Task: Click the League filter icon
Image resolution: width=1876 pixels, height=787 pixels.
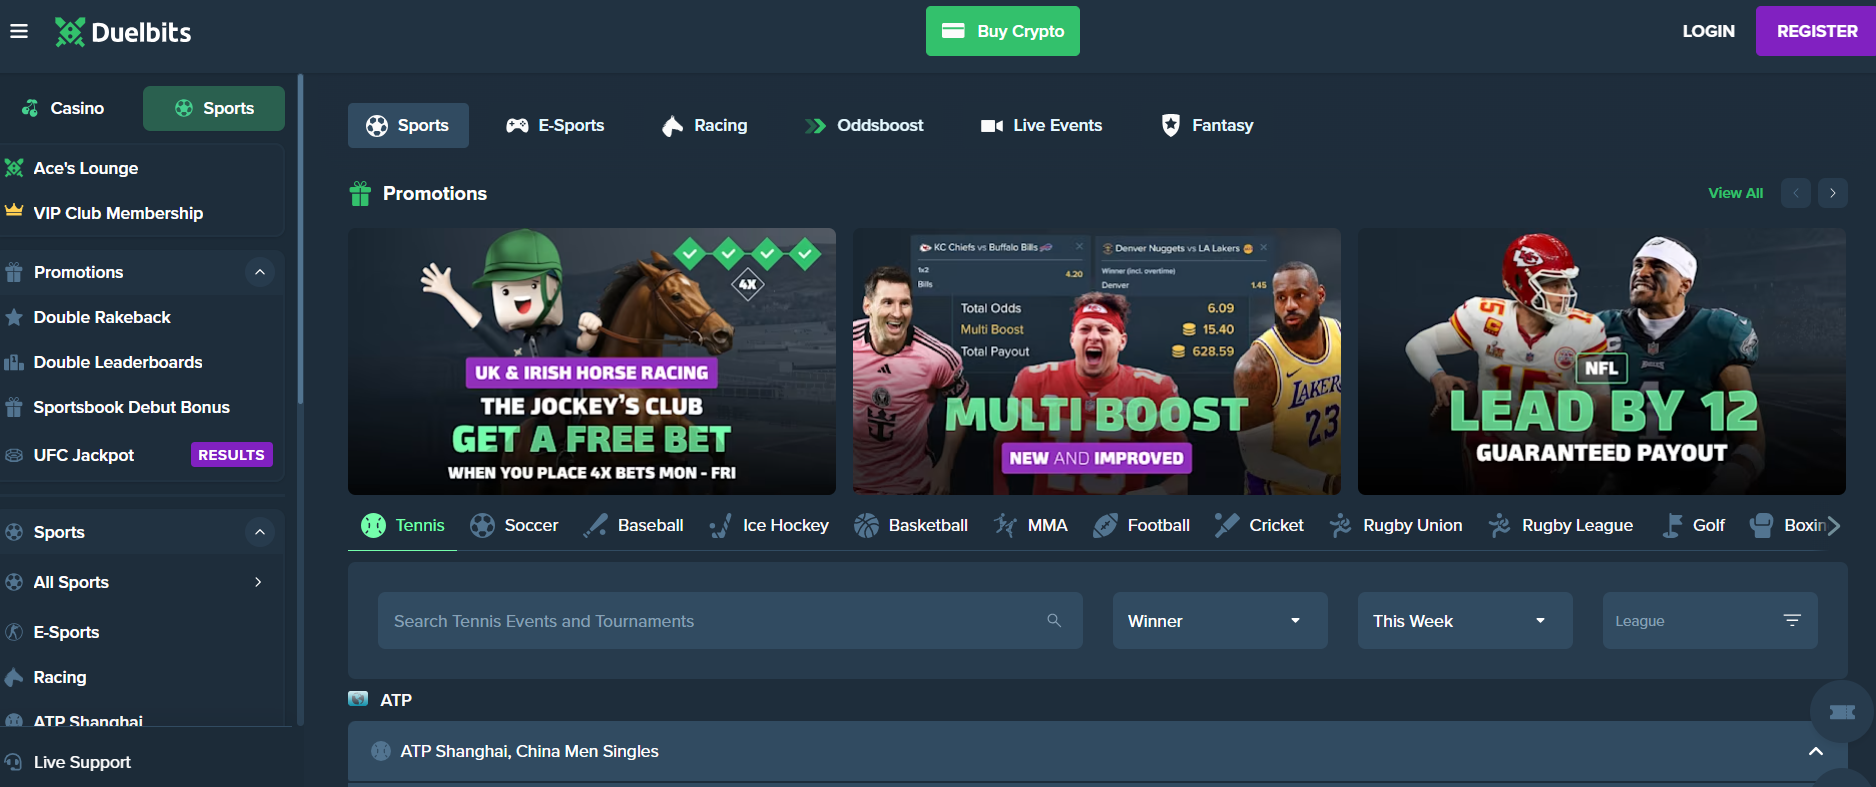Action: (x=1792, y=621)
